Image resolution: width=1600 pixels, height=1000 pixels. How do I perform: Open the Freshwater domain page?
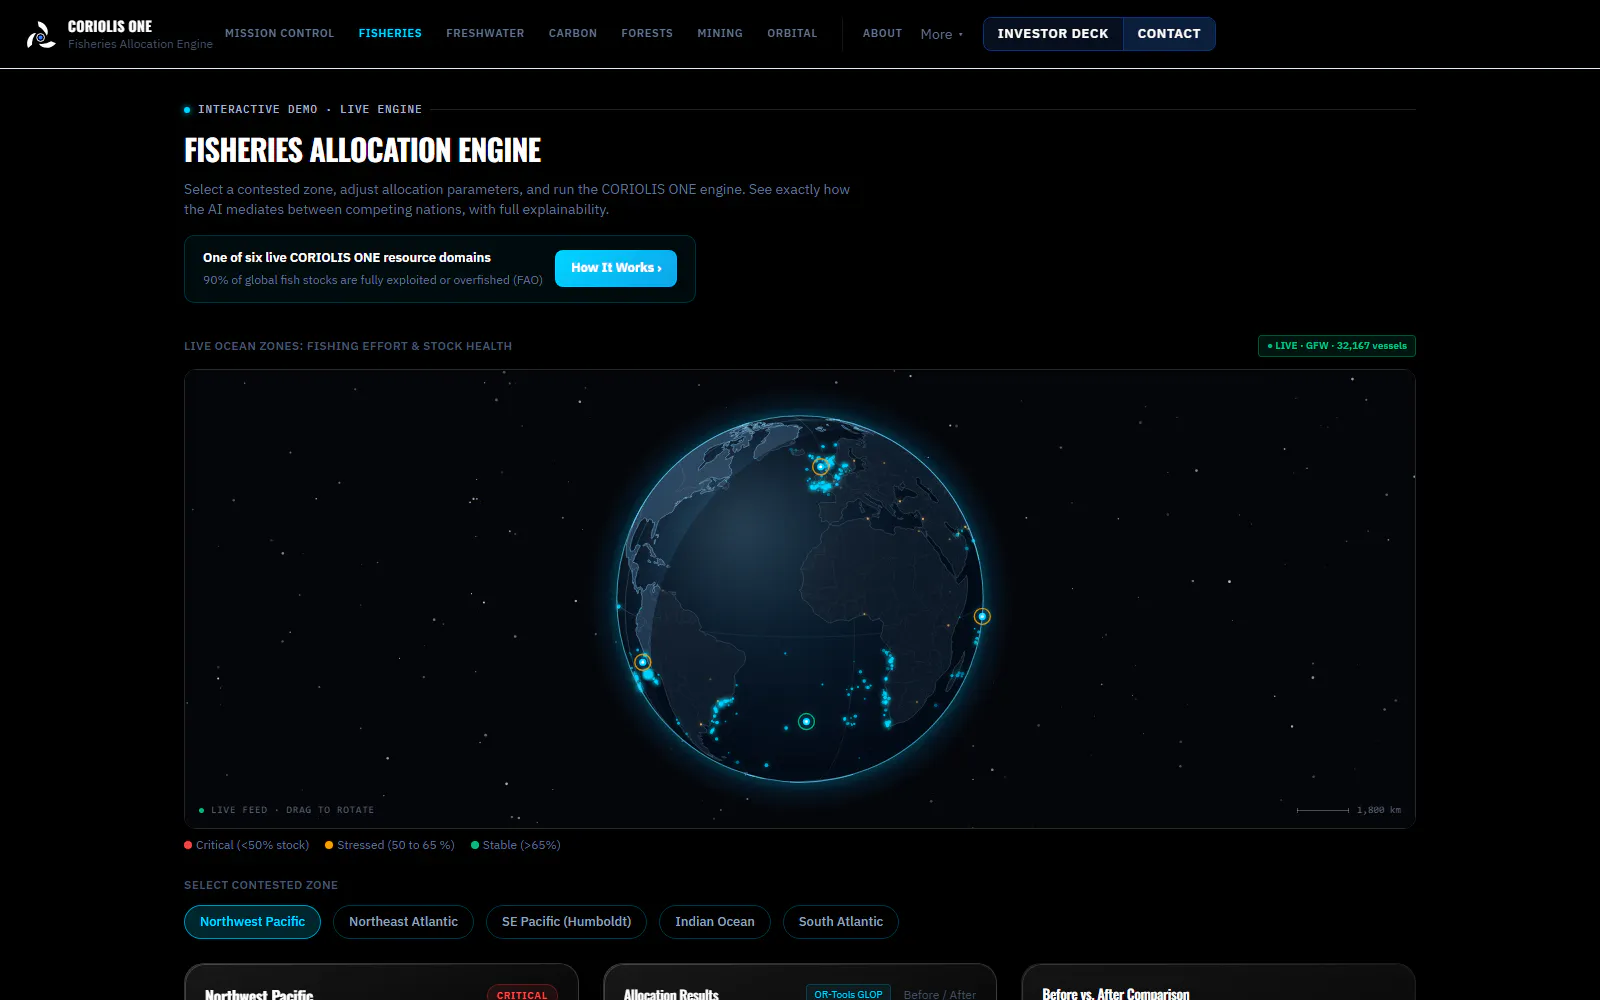485,33
